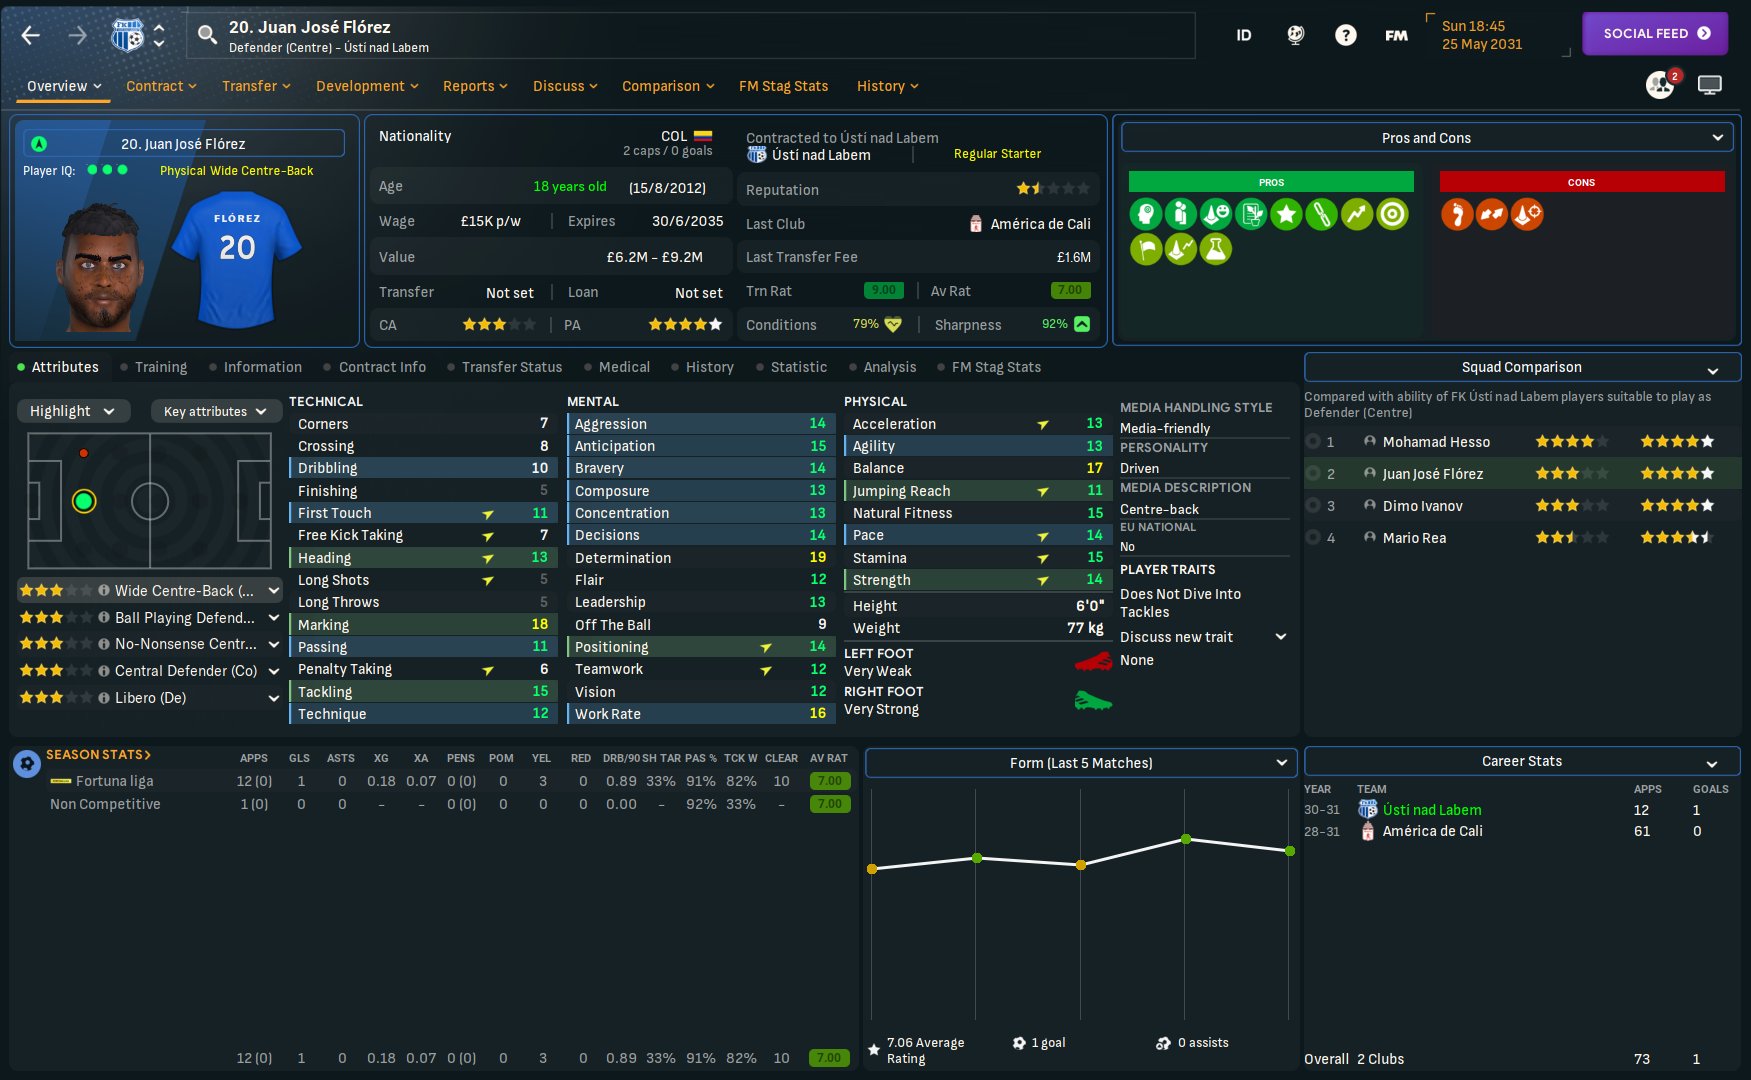The image size is (1751, 1080).
Task: Open the notifications icon with badge 2
Action: click(x=1662, y=84)
